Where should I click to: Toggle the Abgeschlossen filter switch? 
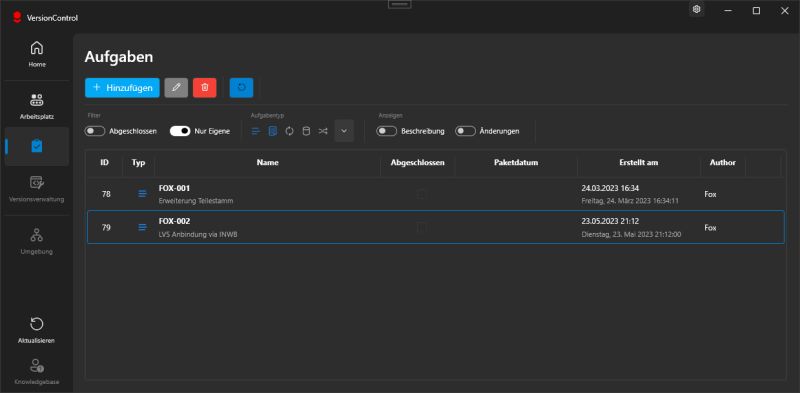pyautogui.click(x=95, y=131)
